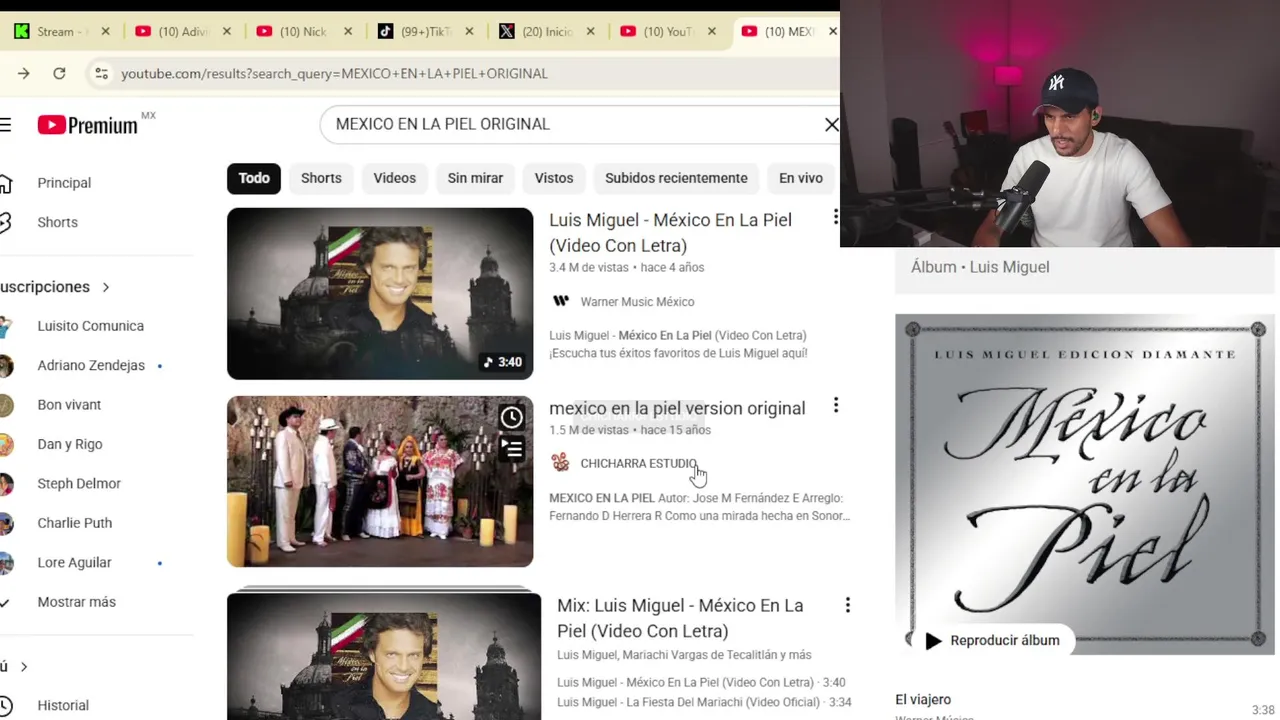Viewport: 1280px width, 720px height.
Task: Open the version original video thumbnail
Action: pos(380,482)
